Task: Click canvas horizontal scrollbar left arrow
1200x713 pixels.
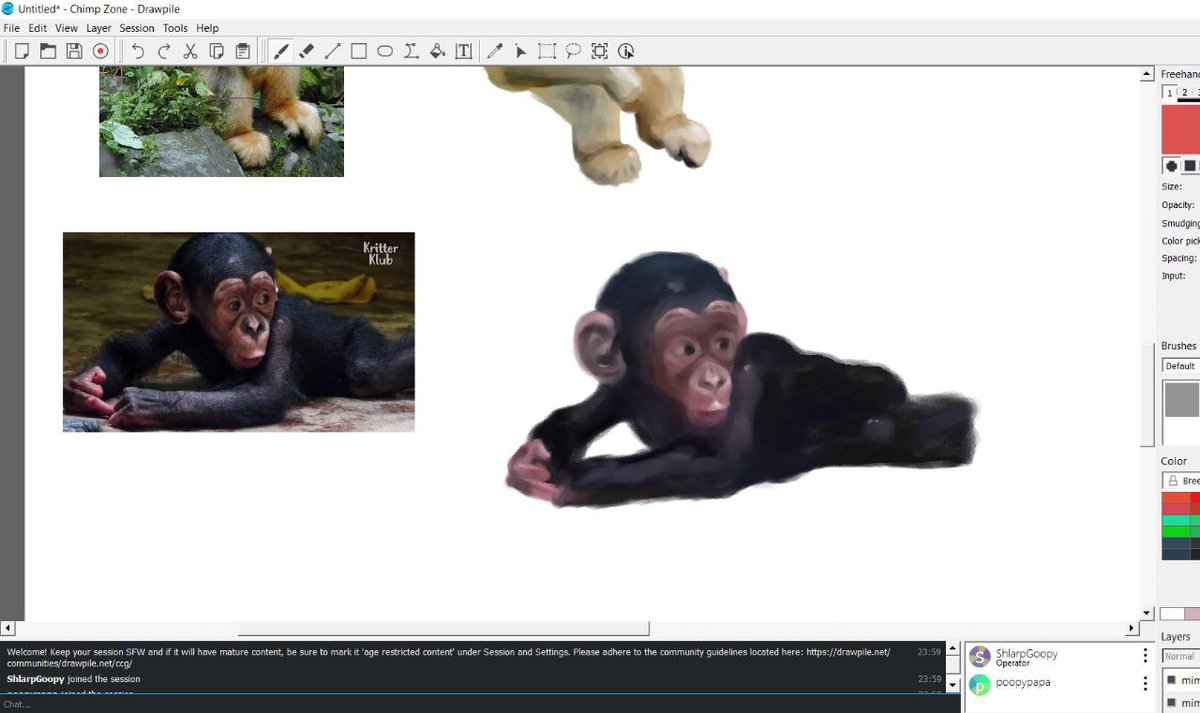Action: 7,628
